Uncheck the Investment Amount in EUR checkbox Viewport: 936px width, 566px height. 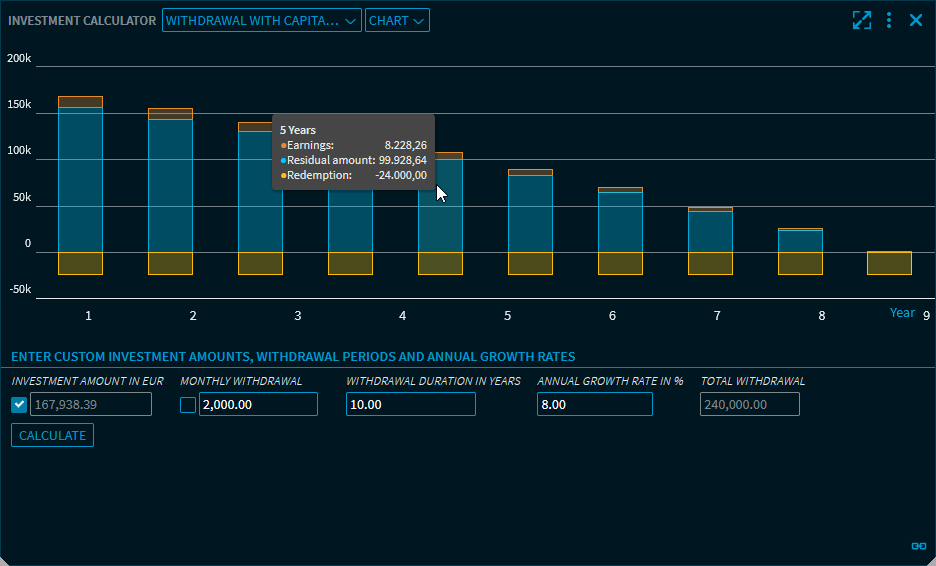coord(19,404)
